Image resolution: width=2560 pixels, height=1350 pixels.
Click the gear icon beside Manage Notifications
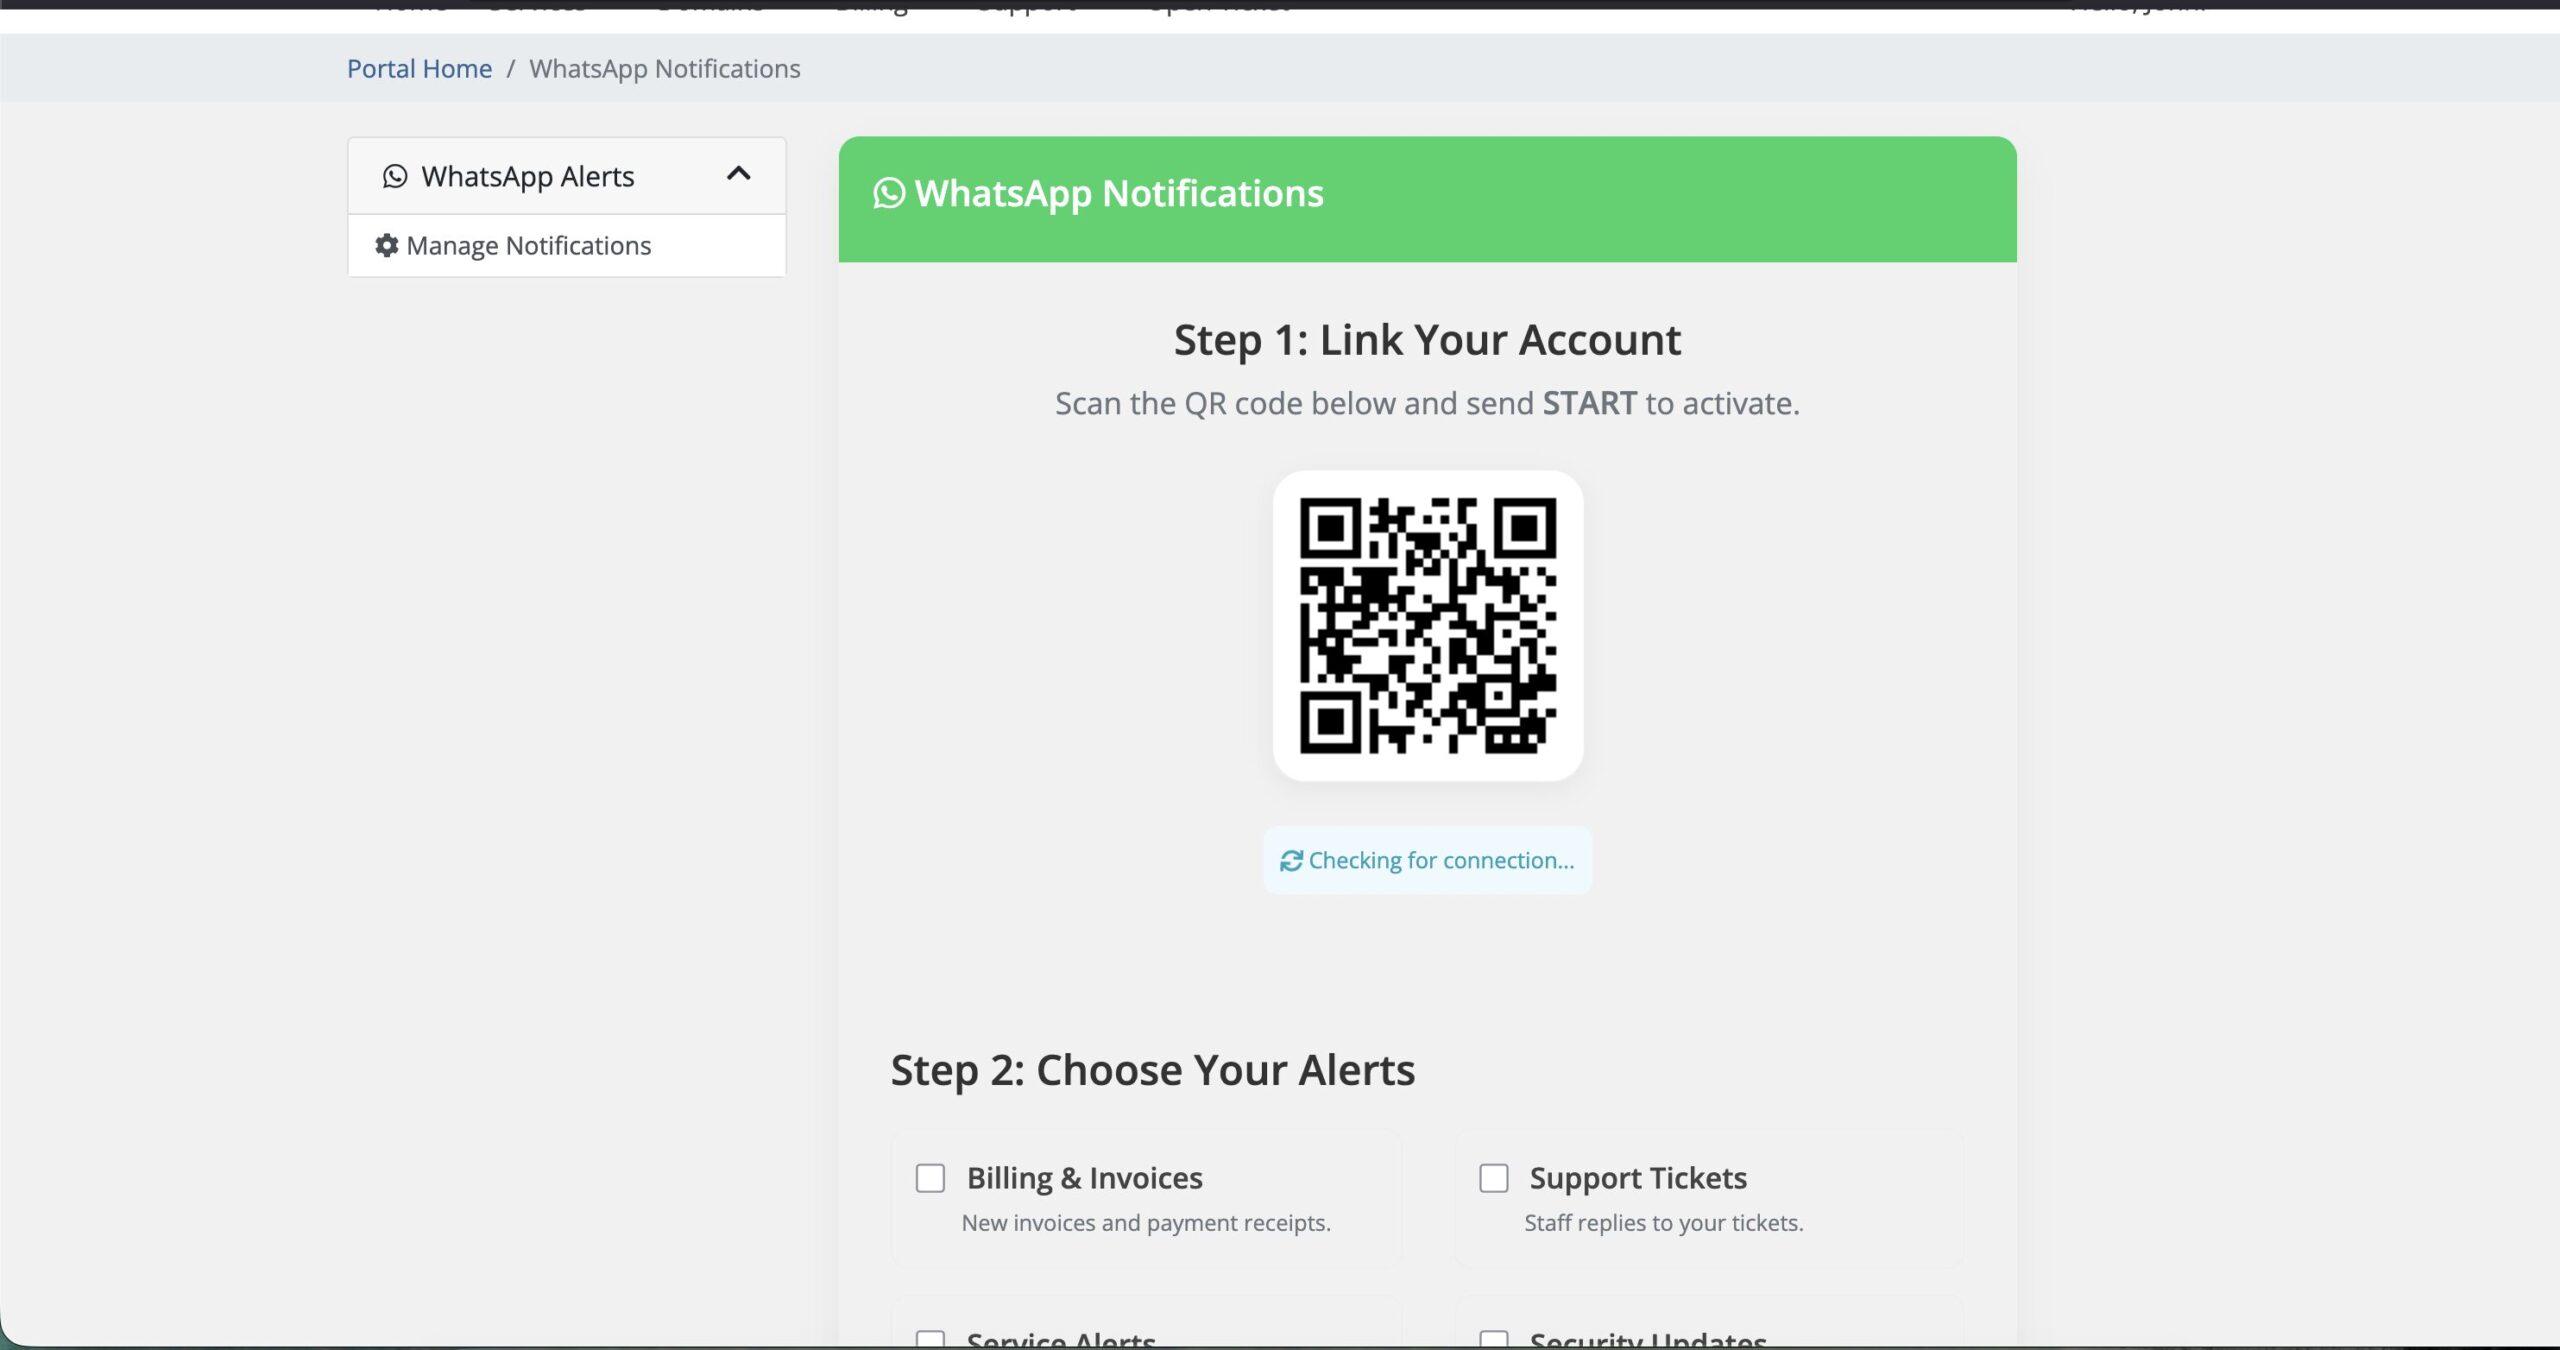[x=387, y=245]
